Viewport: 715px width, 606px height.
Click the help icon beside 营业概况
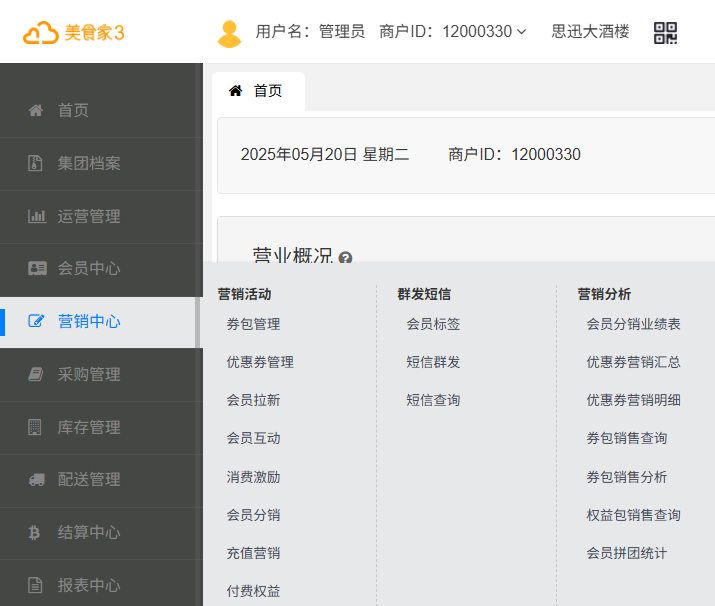pos(346,258)
